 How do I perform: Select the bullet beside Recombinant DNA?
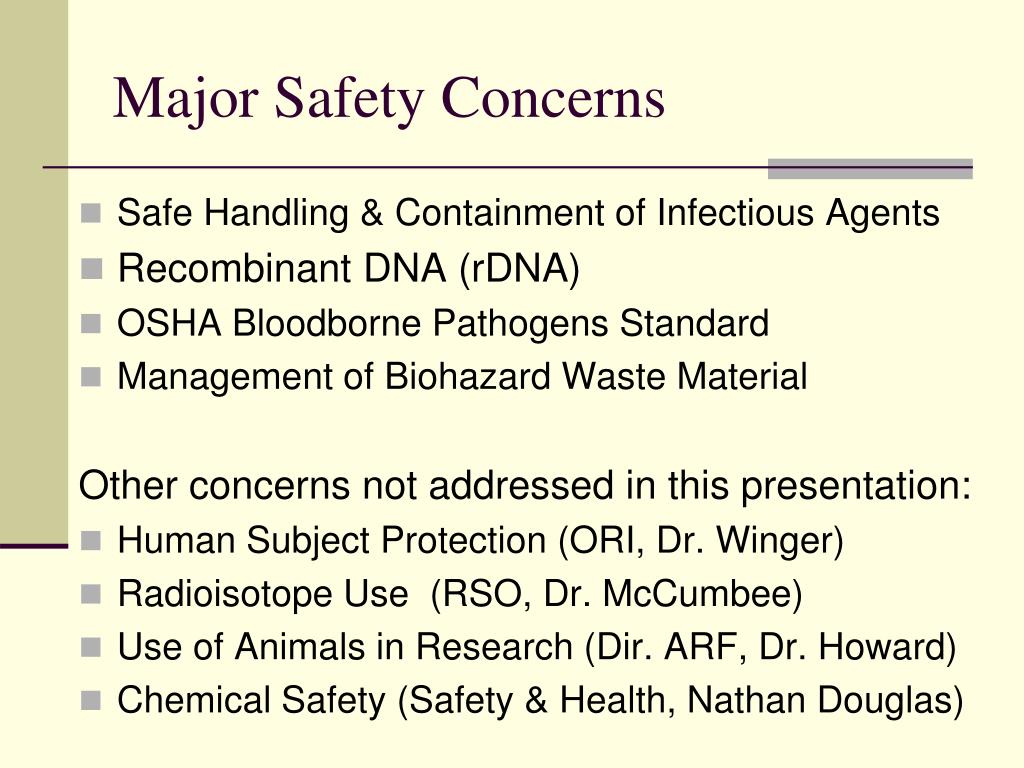91,268
